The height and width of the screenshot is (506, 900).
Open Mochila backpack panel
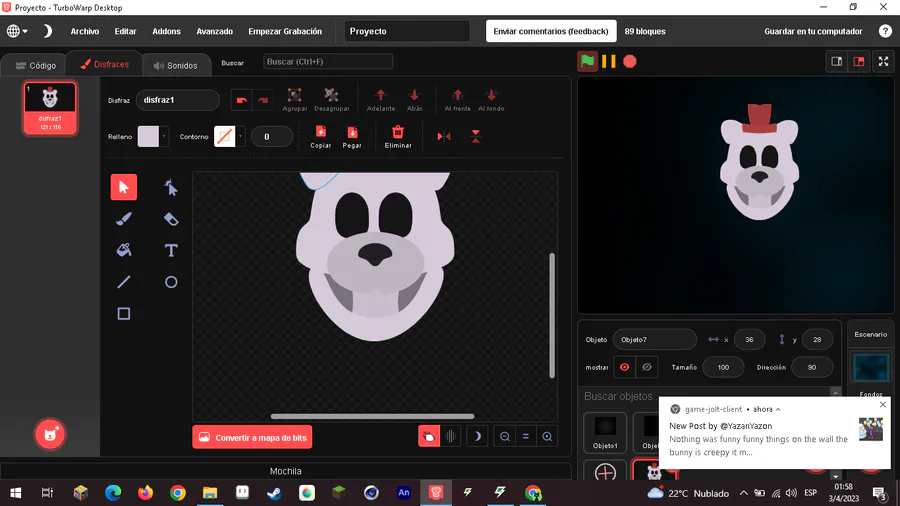coord(285,471)
